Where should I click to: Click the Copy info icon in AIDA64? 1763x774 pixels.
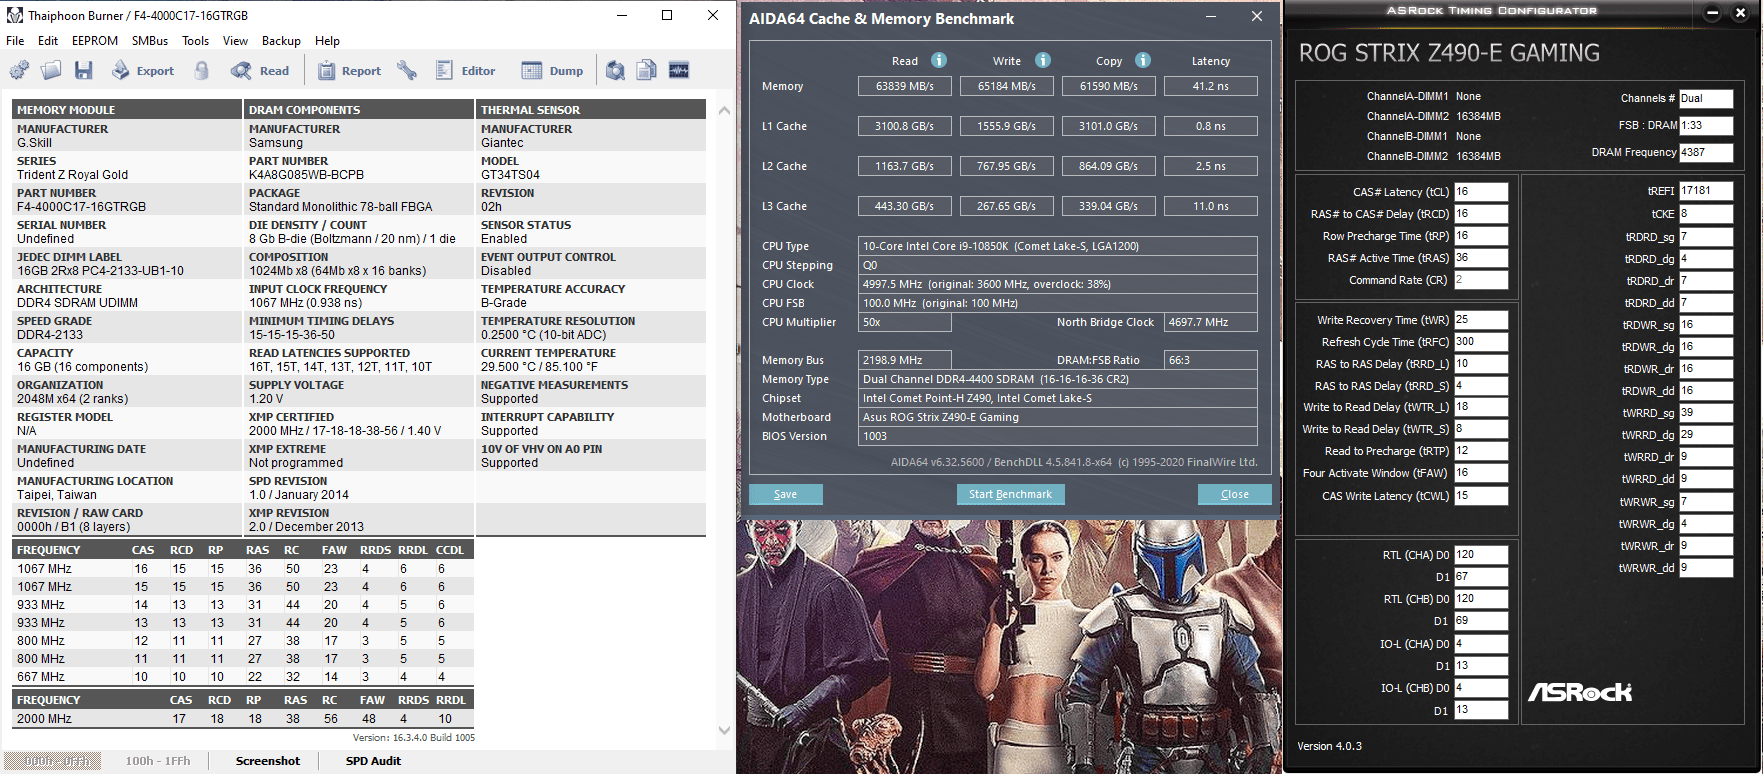click(1143, 60)
